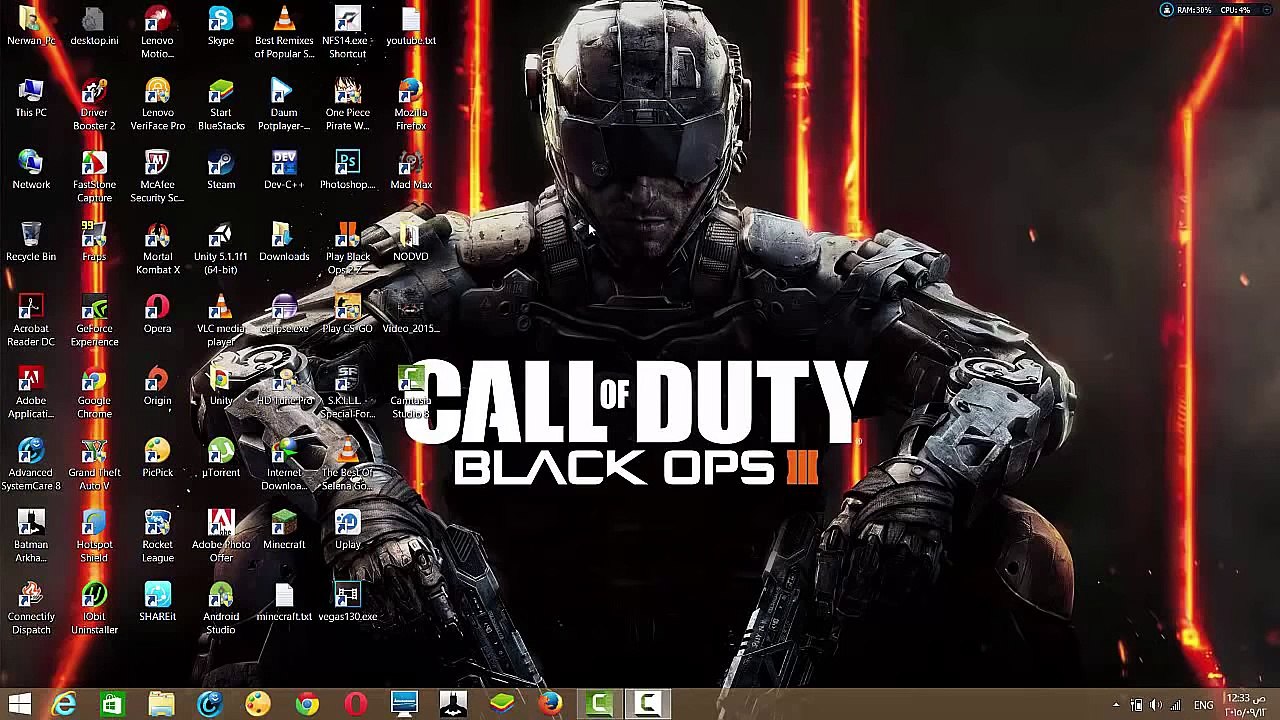Select the McAfee Security Scan shortcut
Viewport: 1280px width, 720px height.
157,177
